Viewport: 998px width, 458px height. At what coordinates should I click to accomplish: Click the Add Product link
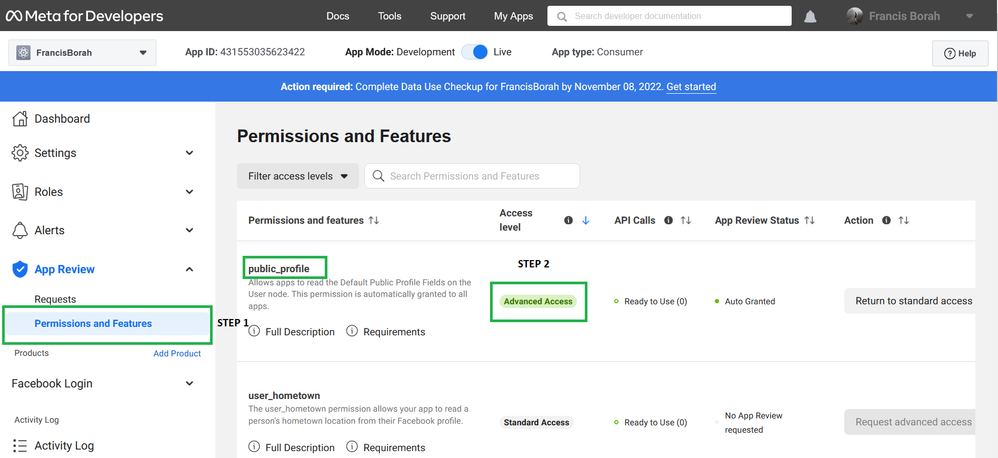point(177,353)
